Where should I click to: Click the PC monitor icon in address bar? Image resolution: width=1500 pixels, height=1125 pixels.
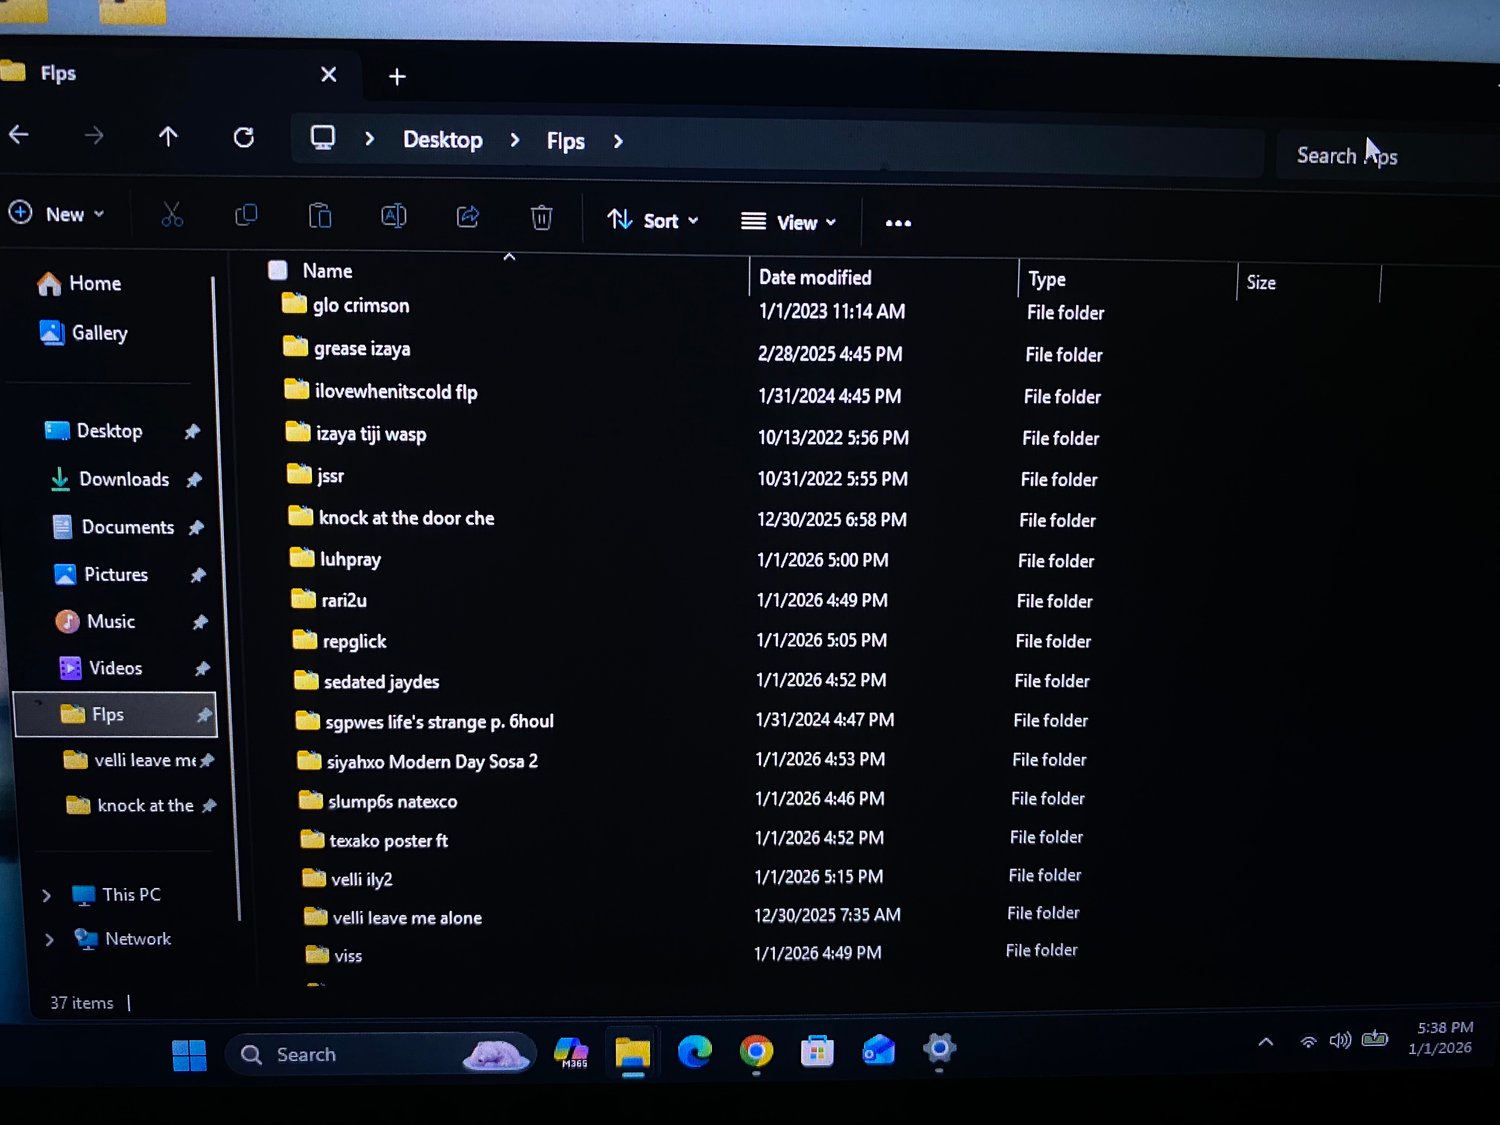pyautogui.click(x=322, y=137)
